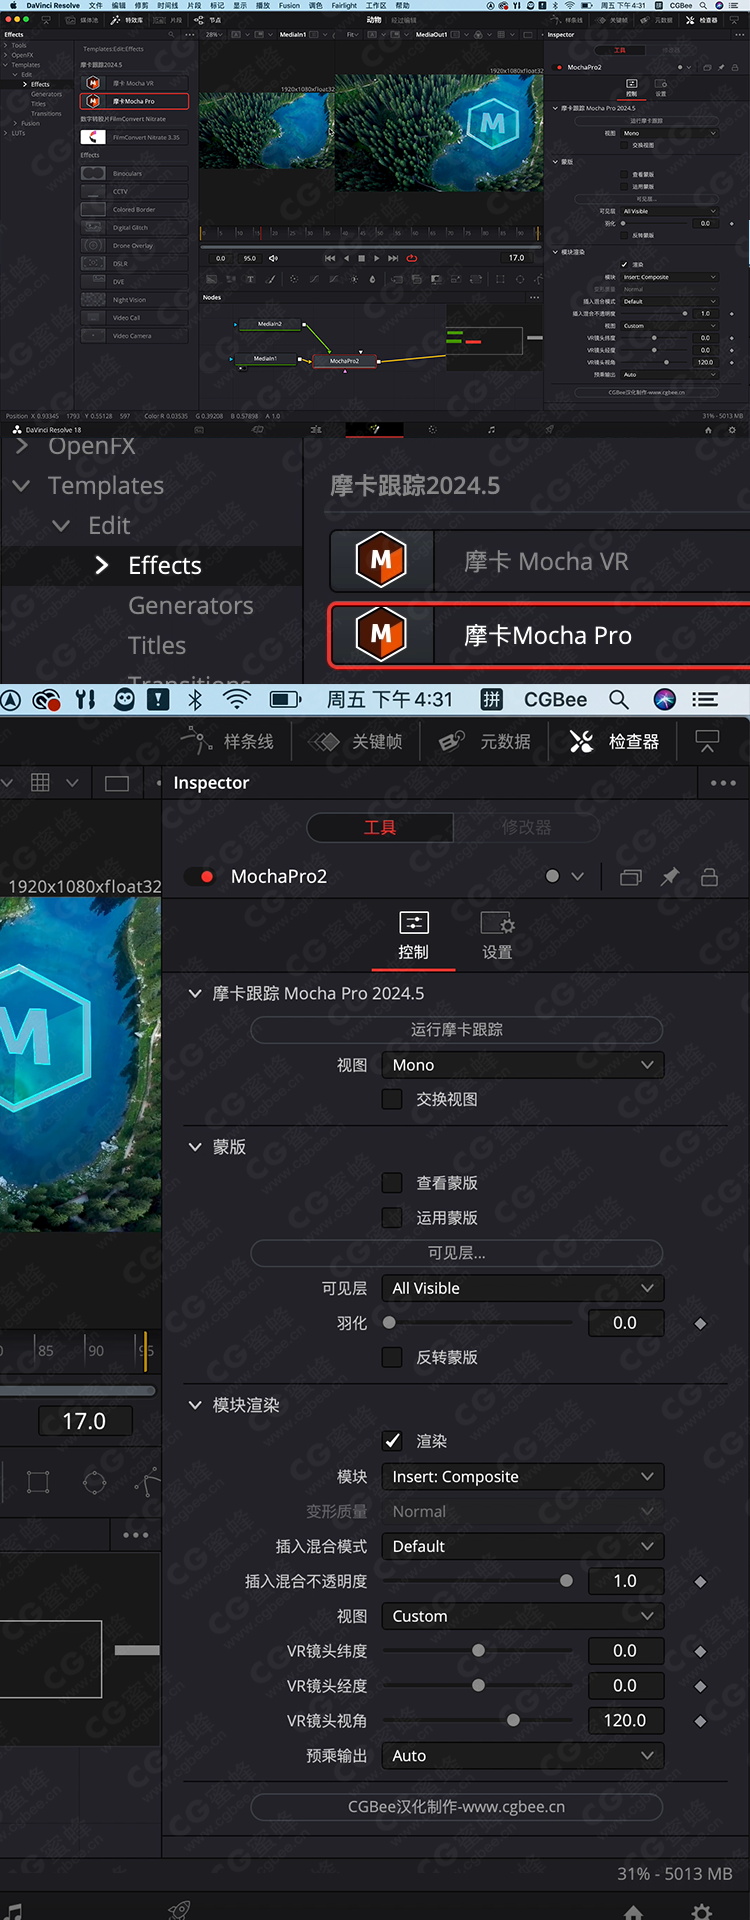Viewport: 750px width, 1920px height.
Task: Open the enlarged 视图 Custom dropdown
Action: (523, 1616)
